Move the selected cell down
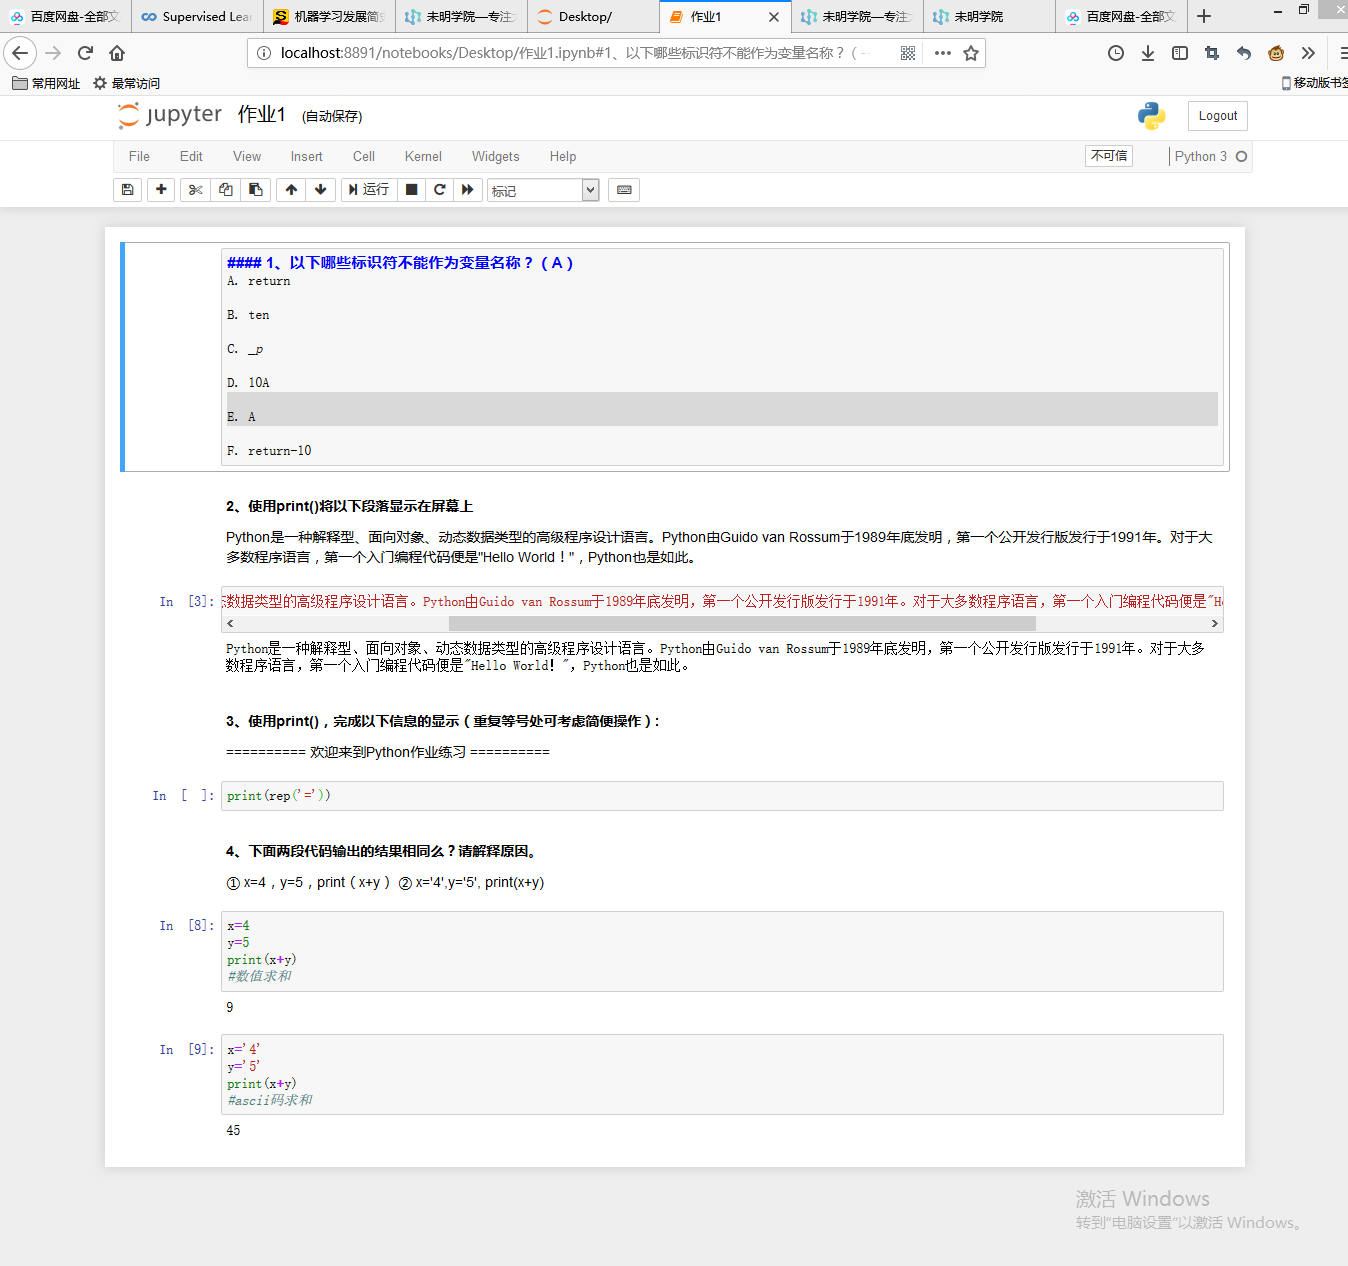Viewport: 1348px width, 1266px height. (320, 190)
